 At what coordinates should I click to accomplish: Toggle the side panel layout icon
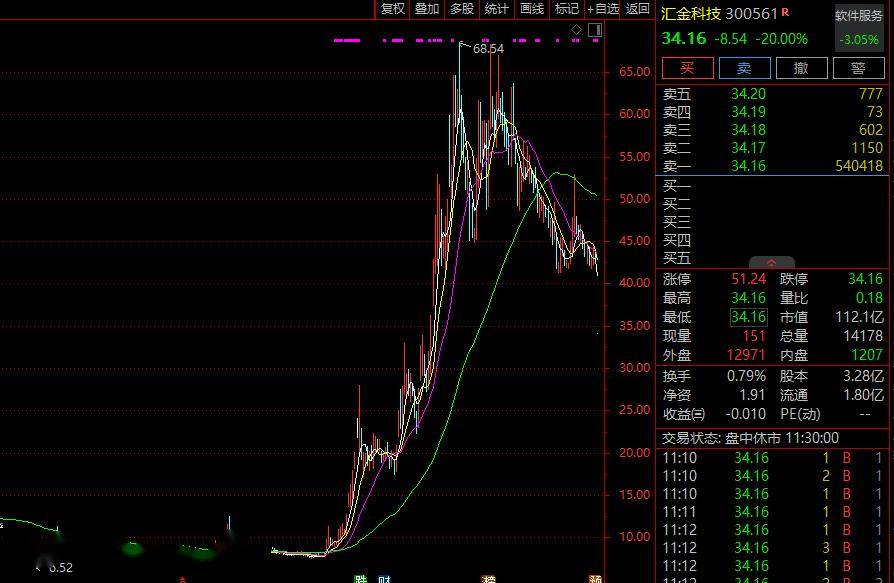click(595, 30)
